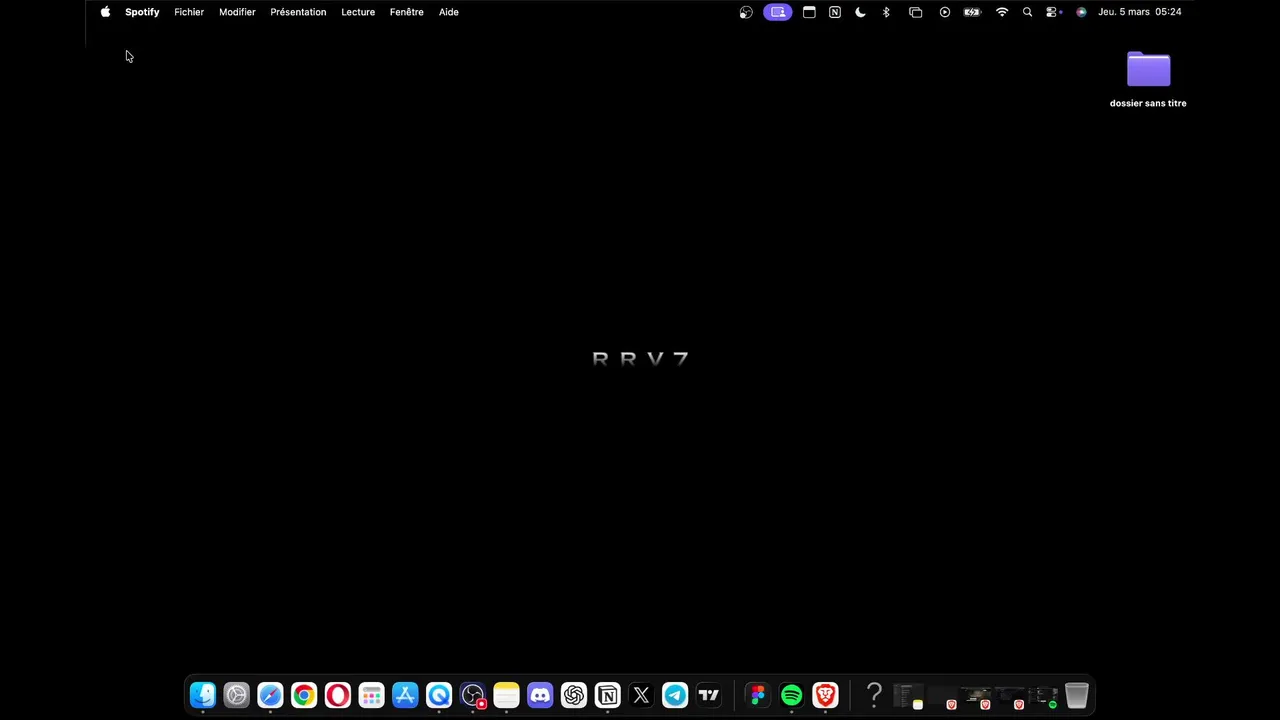The height and width of the screenshot is (720, 1280).
Task: Open the Présentation menu
Action: click(x=298, y=12)
